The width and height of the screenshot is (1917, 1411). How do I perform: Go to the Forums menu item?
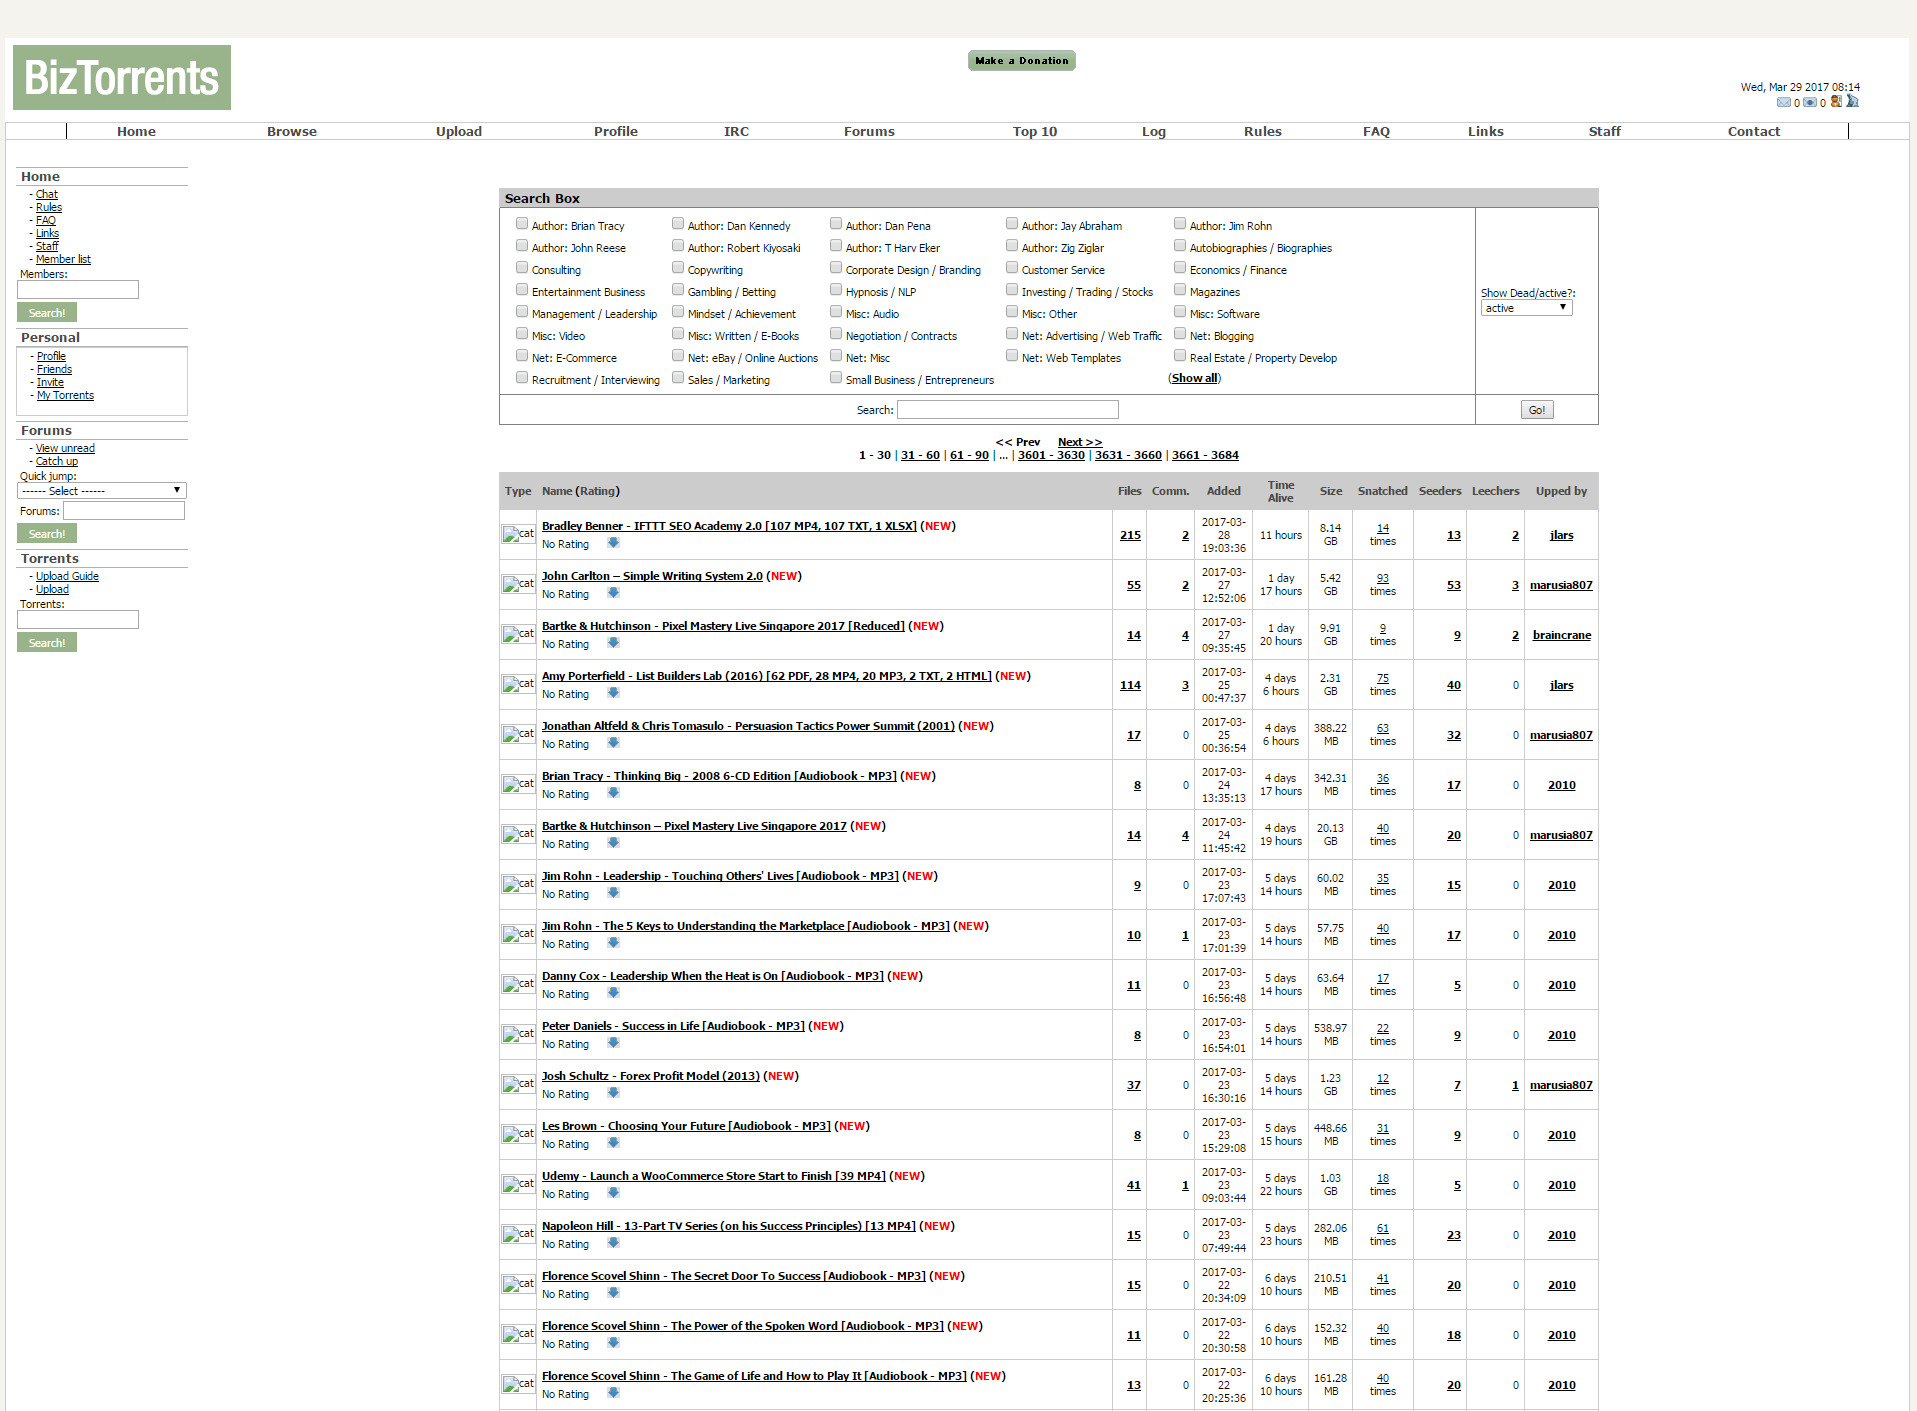tap(869, 131)
